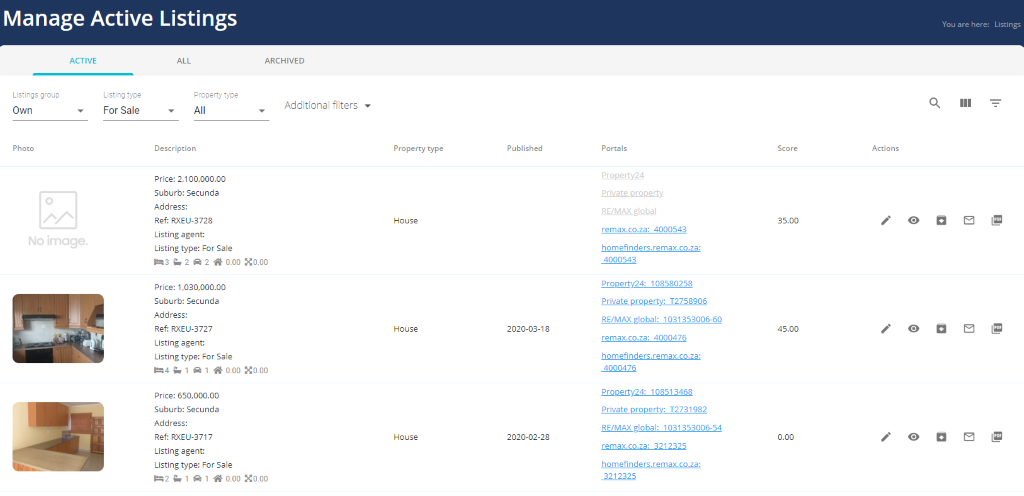Email listing RXEU-3727 via envelope icon
Viewport: 1024px width, 496px height.
click(x=969, y=329)
